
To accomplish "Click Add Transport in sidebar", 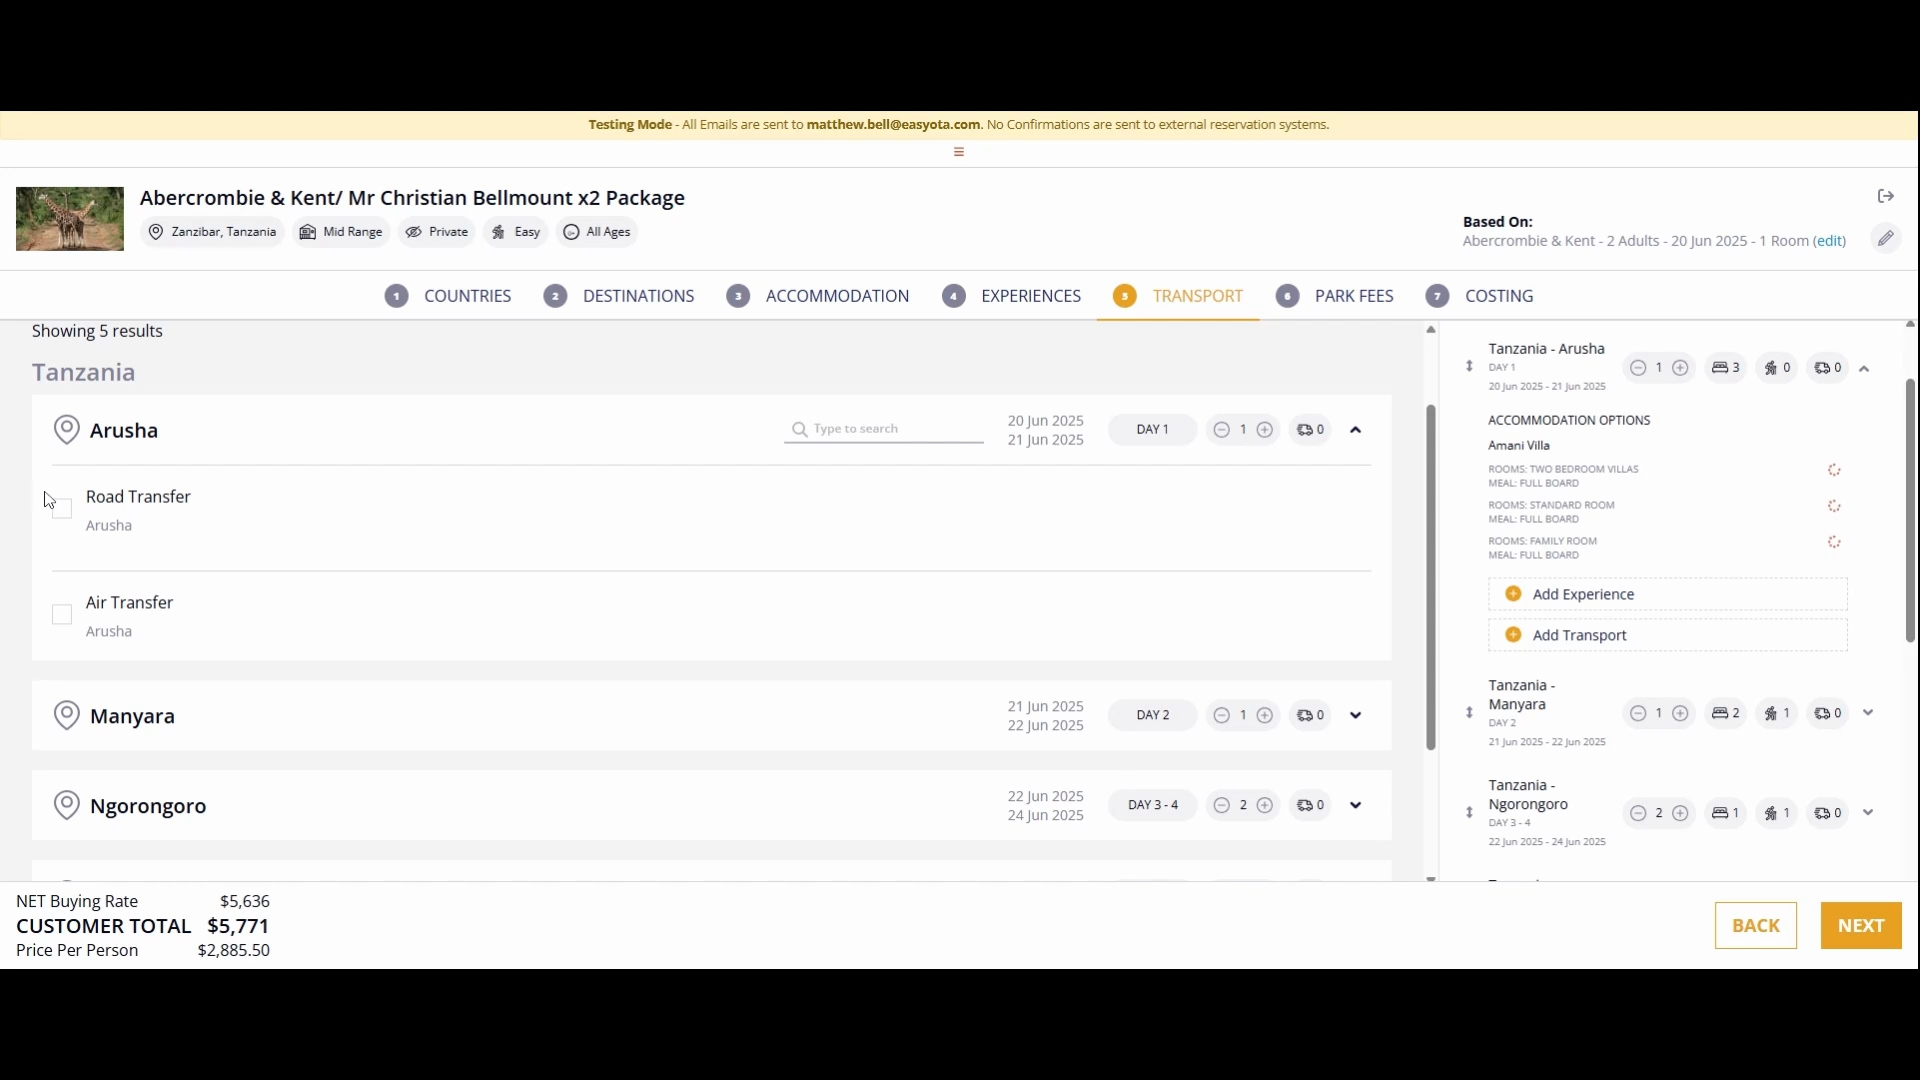I will coord(1668,636).
